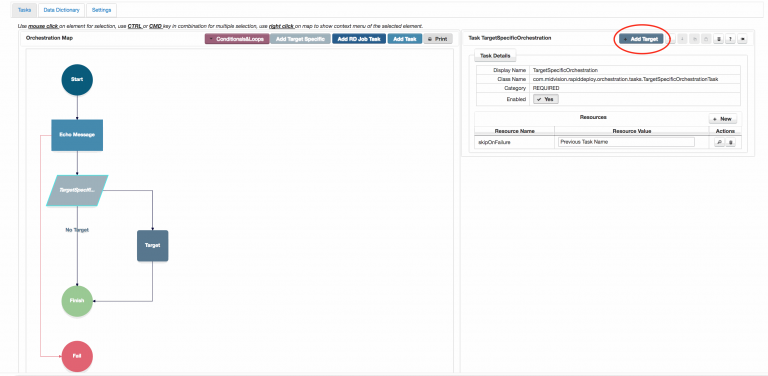Click the Print button

tap(438, 39)
